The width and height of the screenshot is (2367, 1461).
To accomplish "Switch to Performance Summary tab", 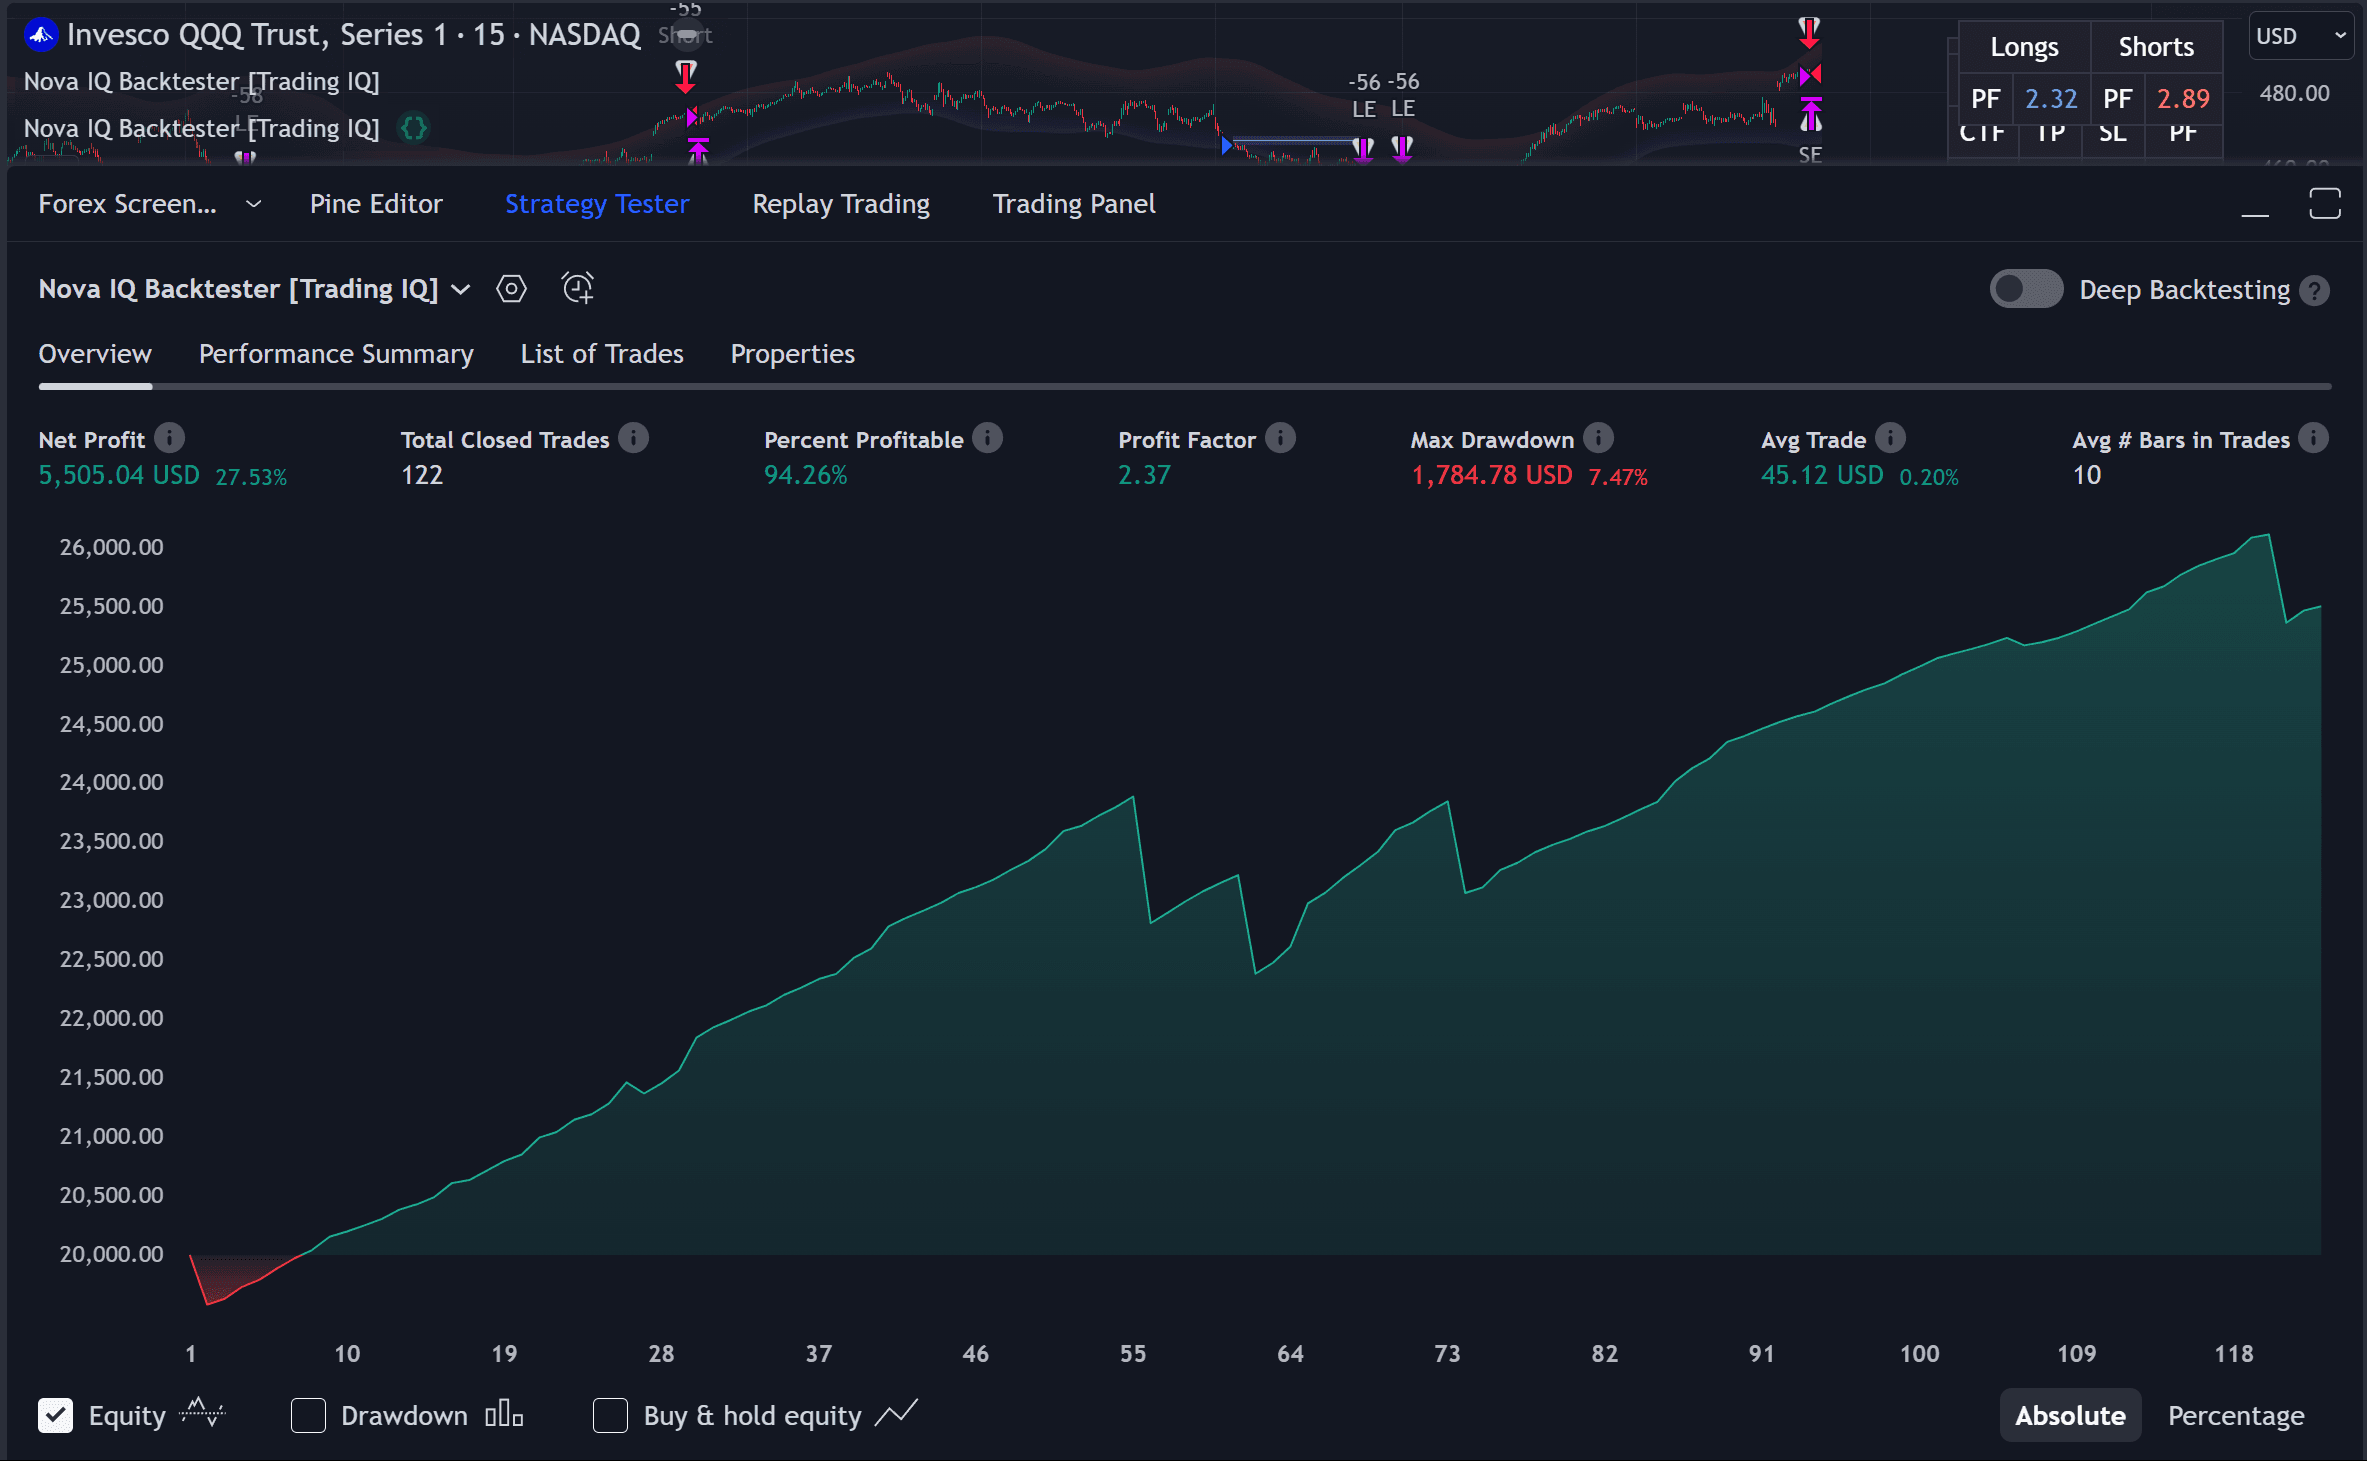I will [x=336, y=354].
